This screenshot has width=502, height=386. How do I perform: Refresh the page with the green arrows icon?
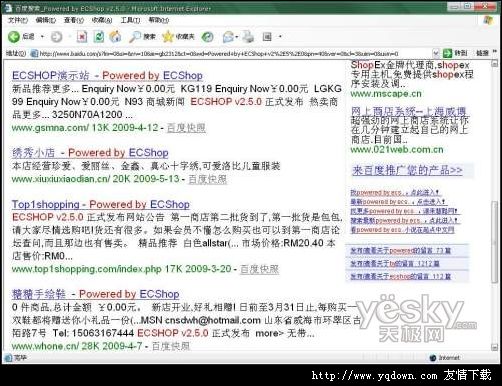point(98,37)
